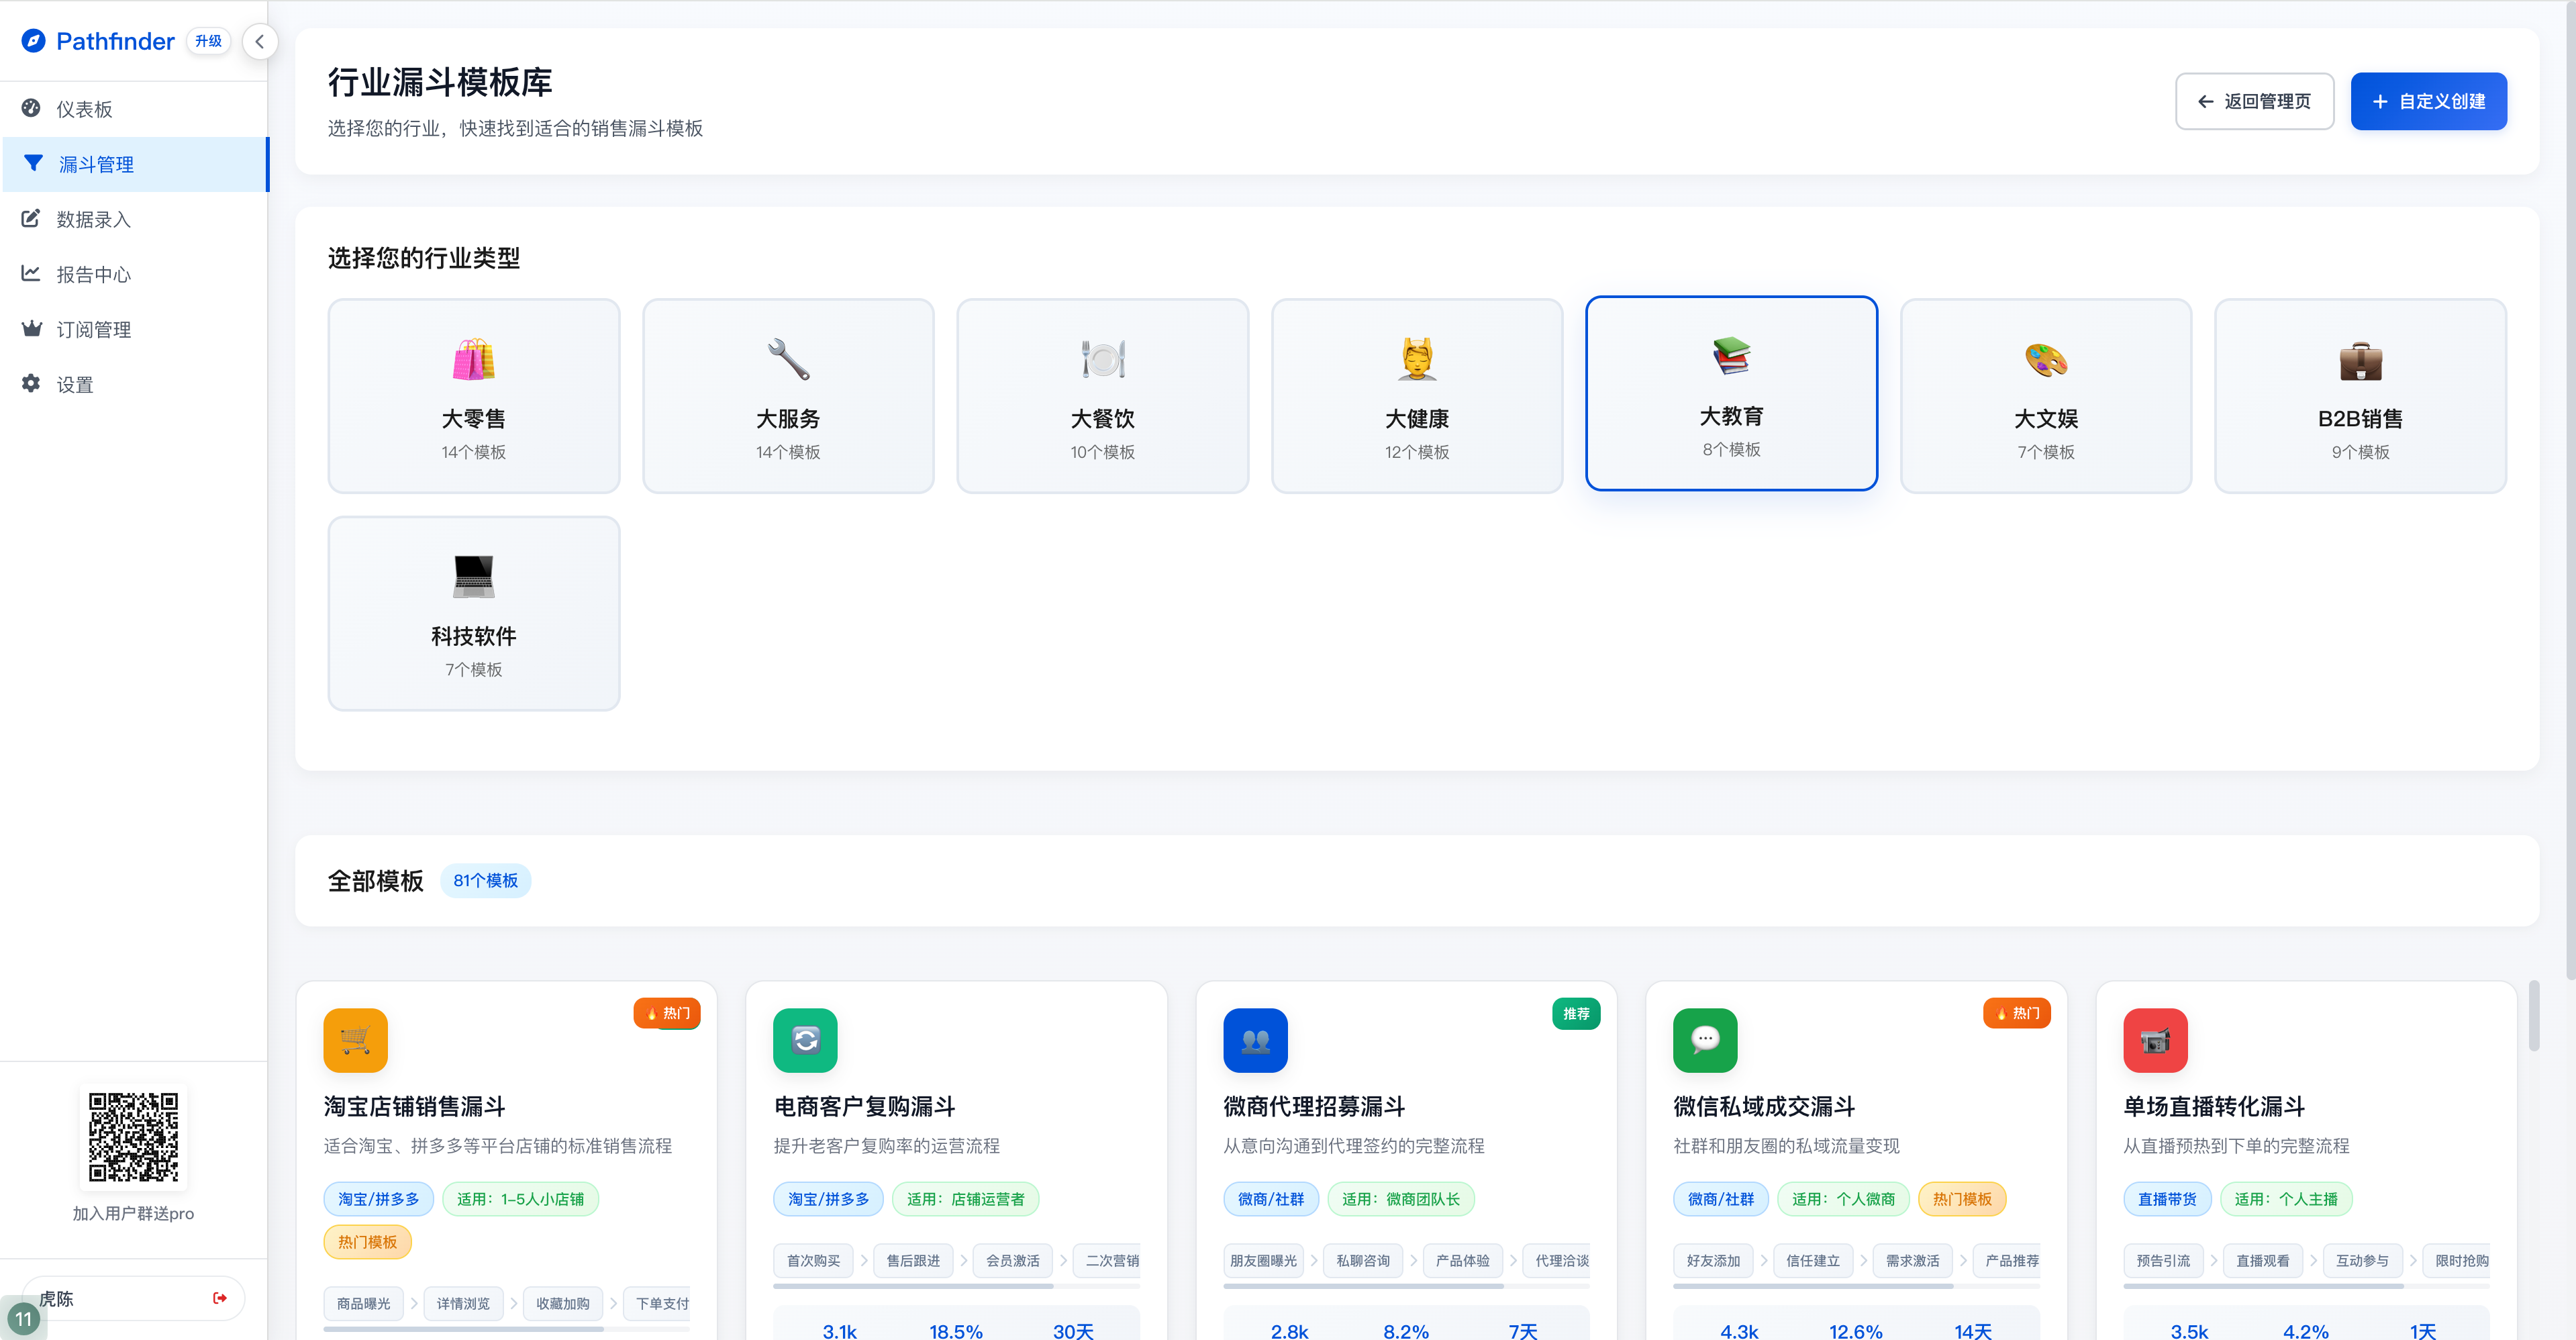Click the 订阅管理 crown icon
The image size is (2576, 1340).
click(x=31, y=328)
